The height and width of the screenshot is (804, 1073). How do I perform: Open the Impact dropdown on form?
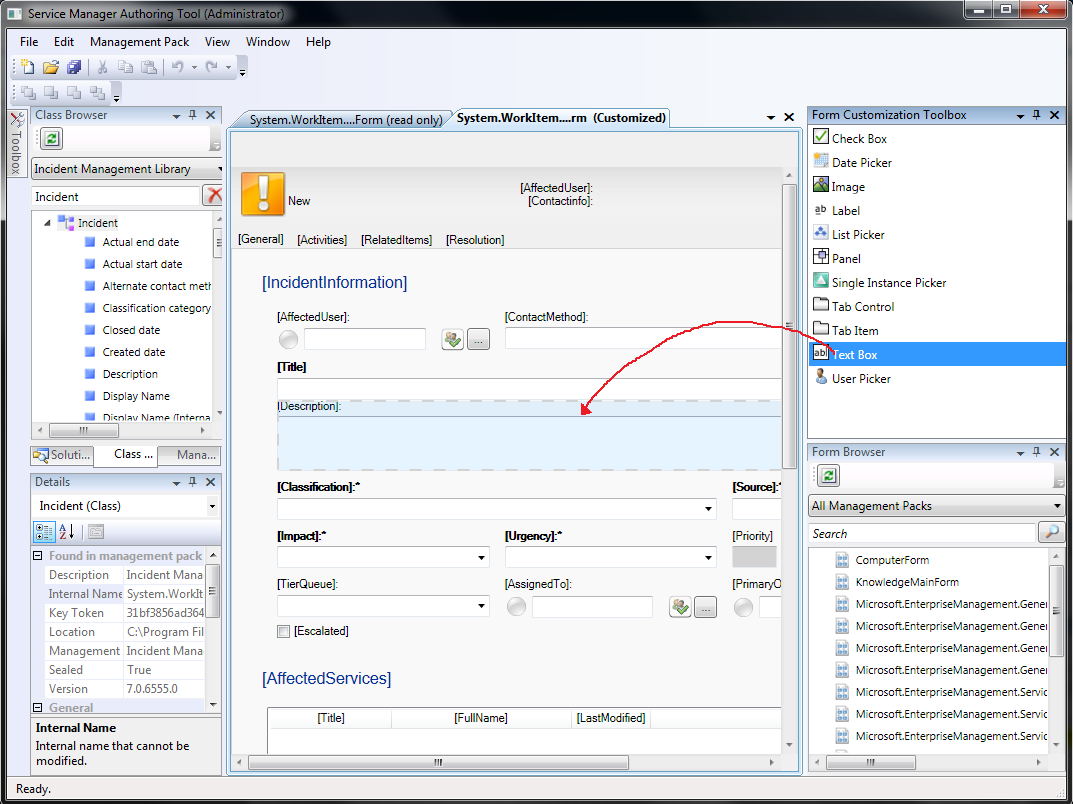click(x=481, y=558)
